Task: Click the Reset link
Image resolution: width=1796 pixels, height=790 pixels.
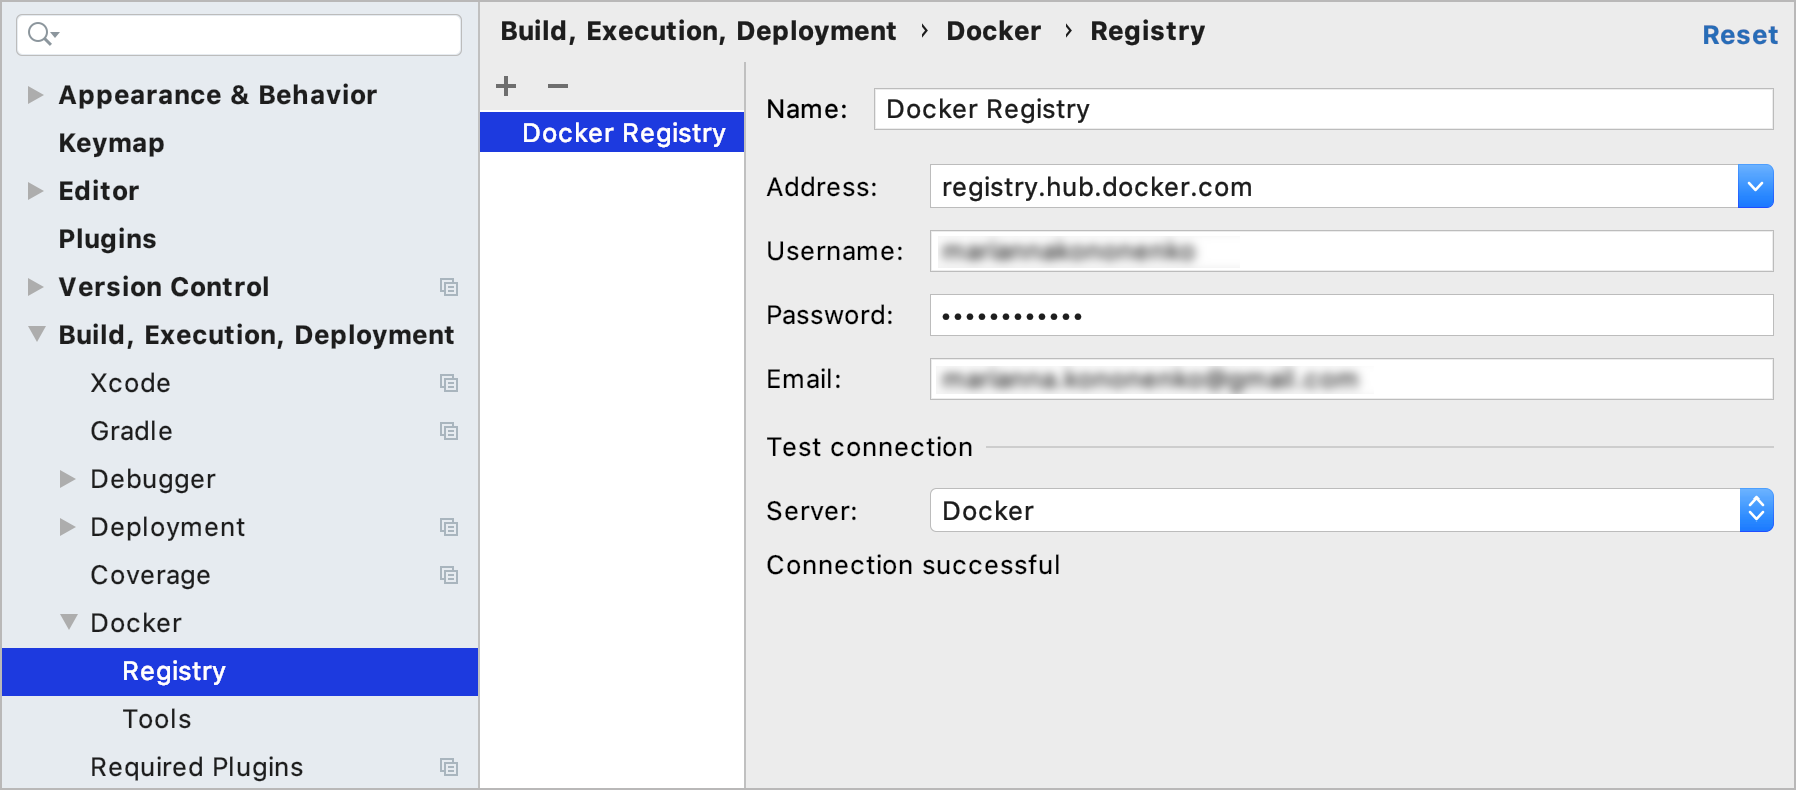Action: [x=1740, y=35]
